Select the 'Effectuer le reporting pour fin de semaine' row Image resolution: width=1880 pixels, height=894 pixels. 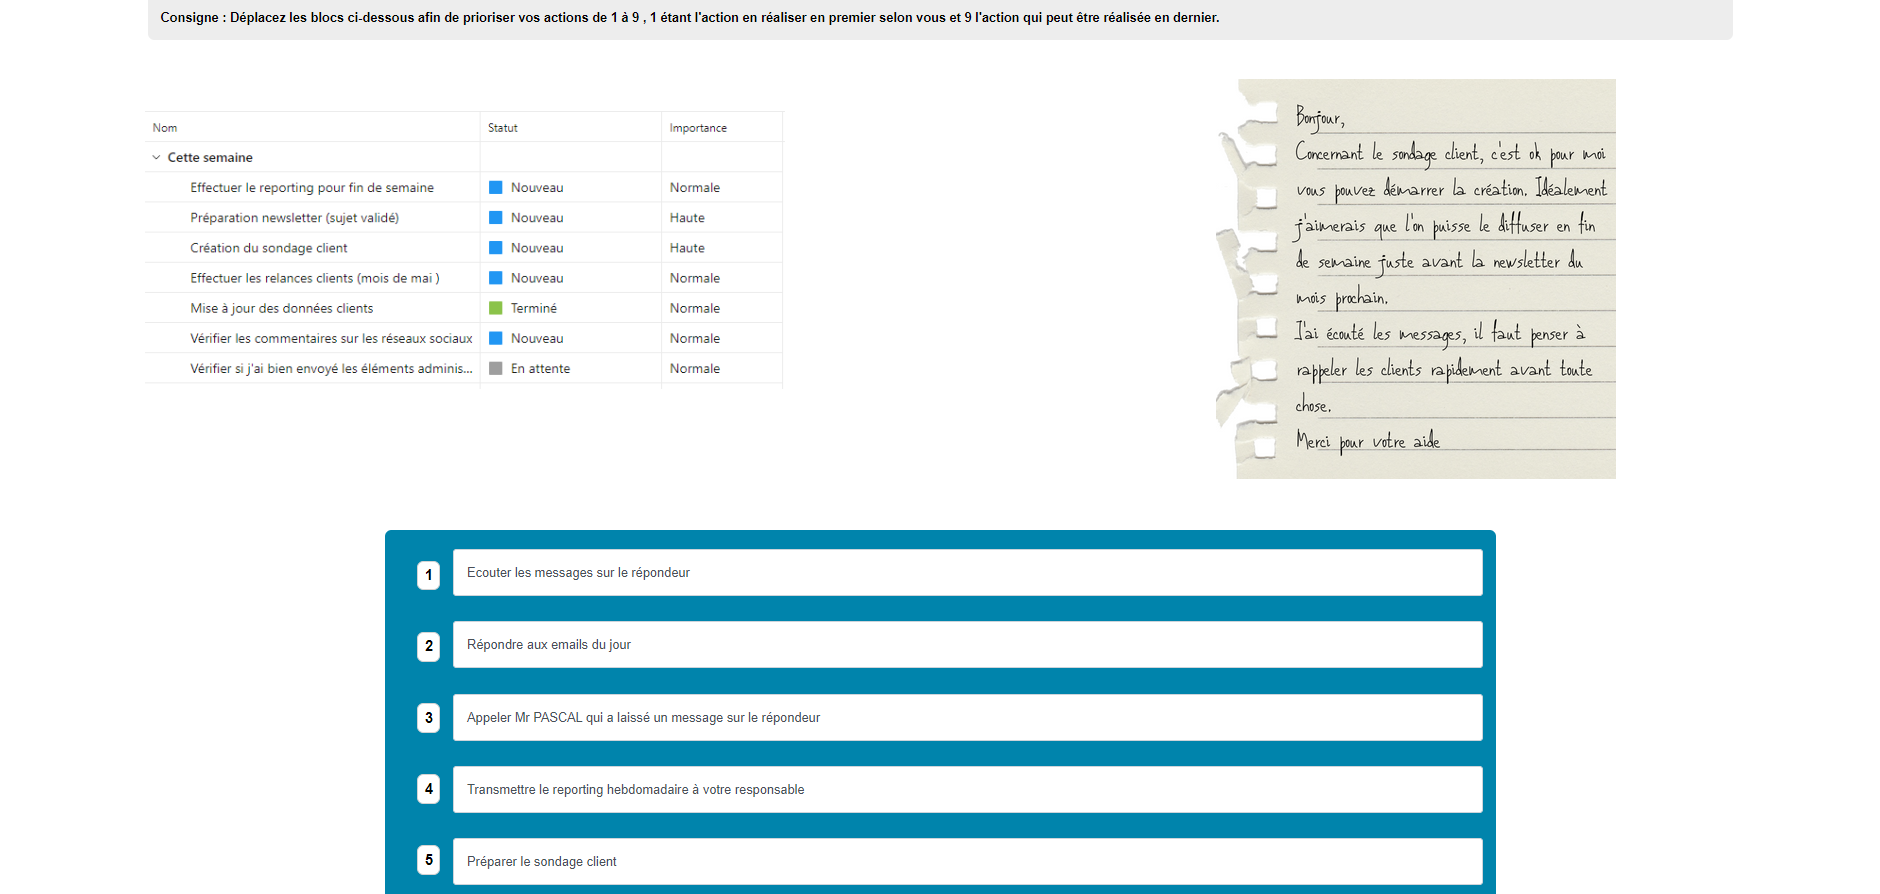pyautogui.click(x=312, y=188)
